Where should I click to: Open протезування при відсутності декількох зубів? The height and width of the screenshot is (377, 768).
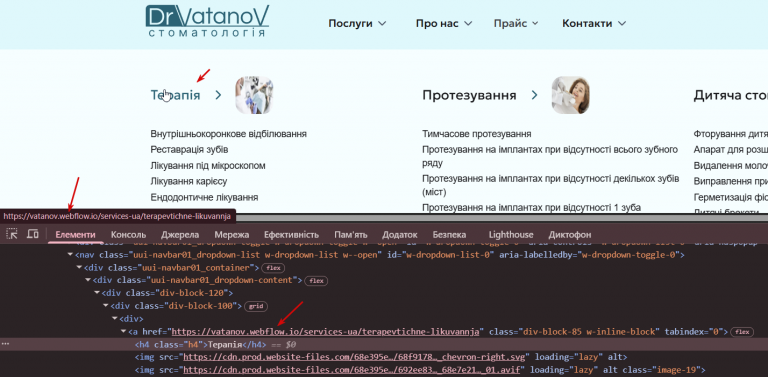(551, 185)
